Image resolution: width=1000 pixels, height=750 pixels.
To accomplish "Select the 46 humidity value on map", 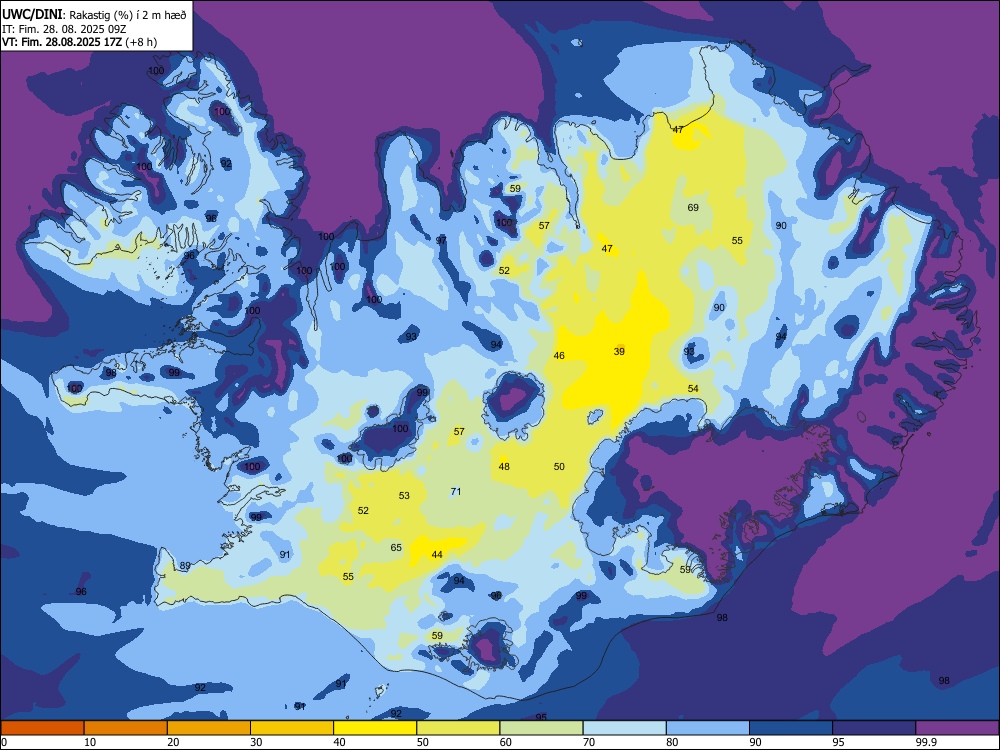I will tap(559, 356).
